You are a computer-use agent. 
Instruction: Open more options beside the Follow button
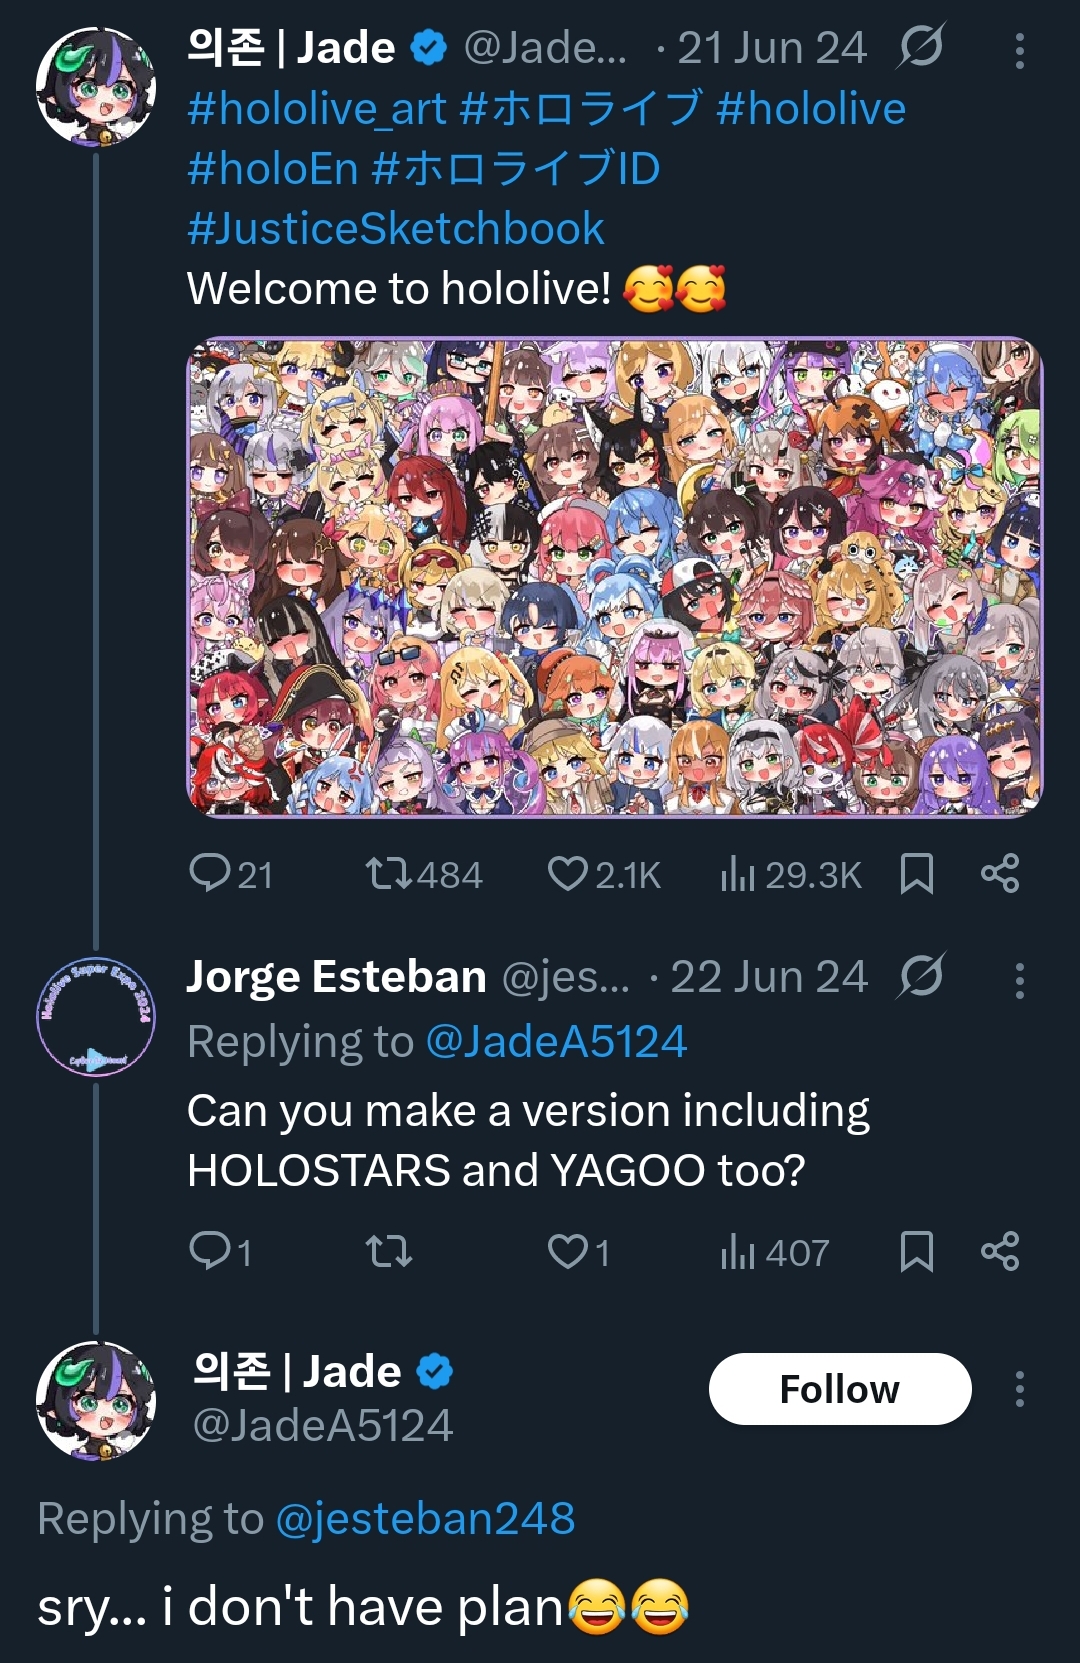tap(1019, 1389)
